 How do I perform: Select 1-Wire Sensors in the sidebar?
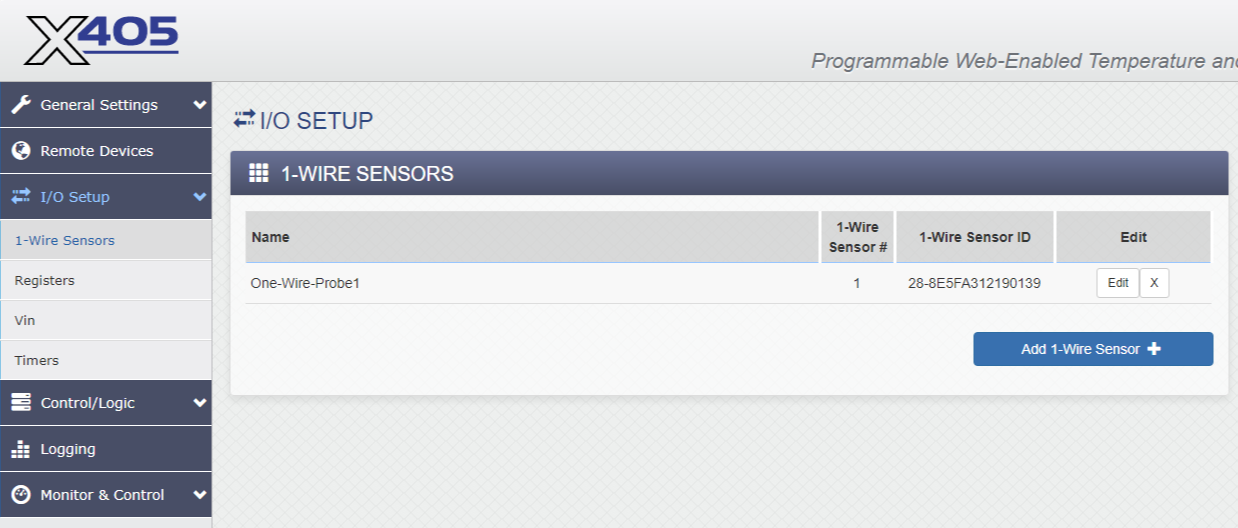65,241
